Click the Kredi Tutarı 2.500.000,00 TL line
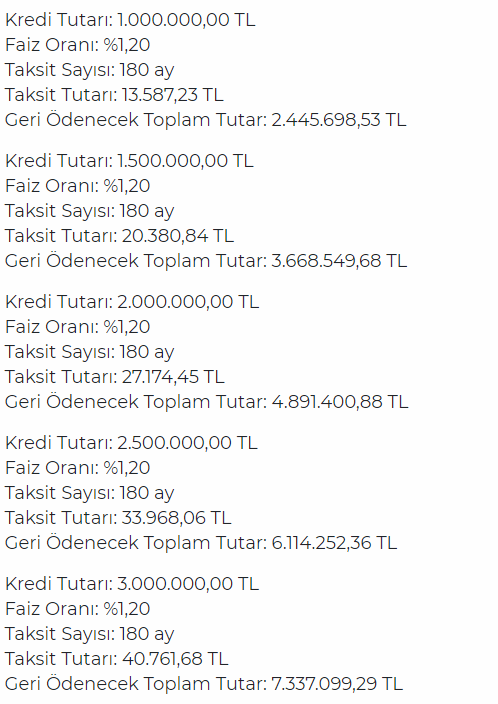 click(x=131, y=443)
